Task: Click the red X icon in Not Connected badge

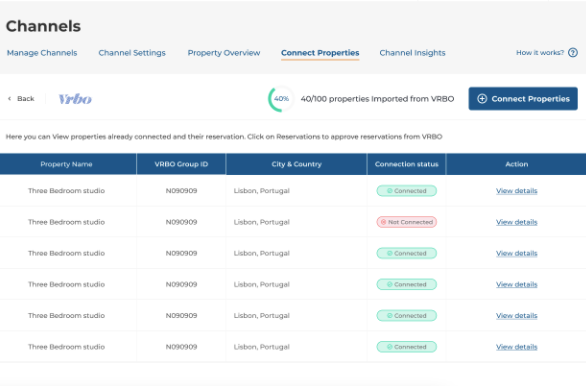Action: 383,222
